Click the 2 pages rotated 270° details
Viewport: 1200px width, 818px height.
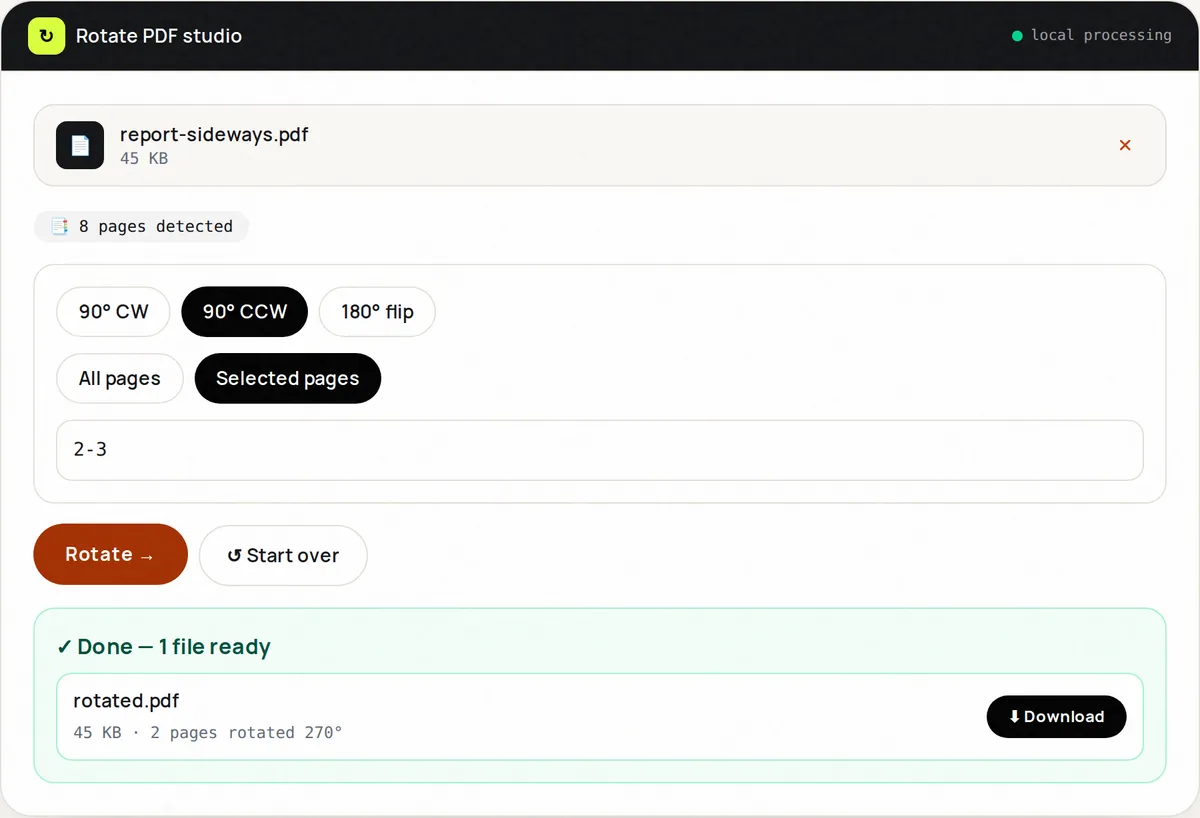click(246, 732)
